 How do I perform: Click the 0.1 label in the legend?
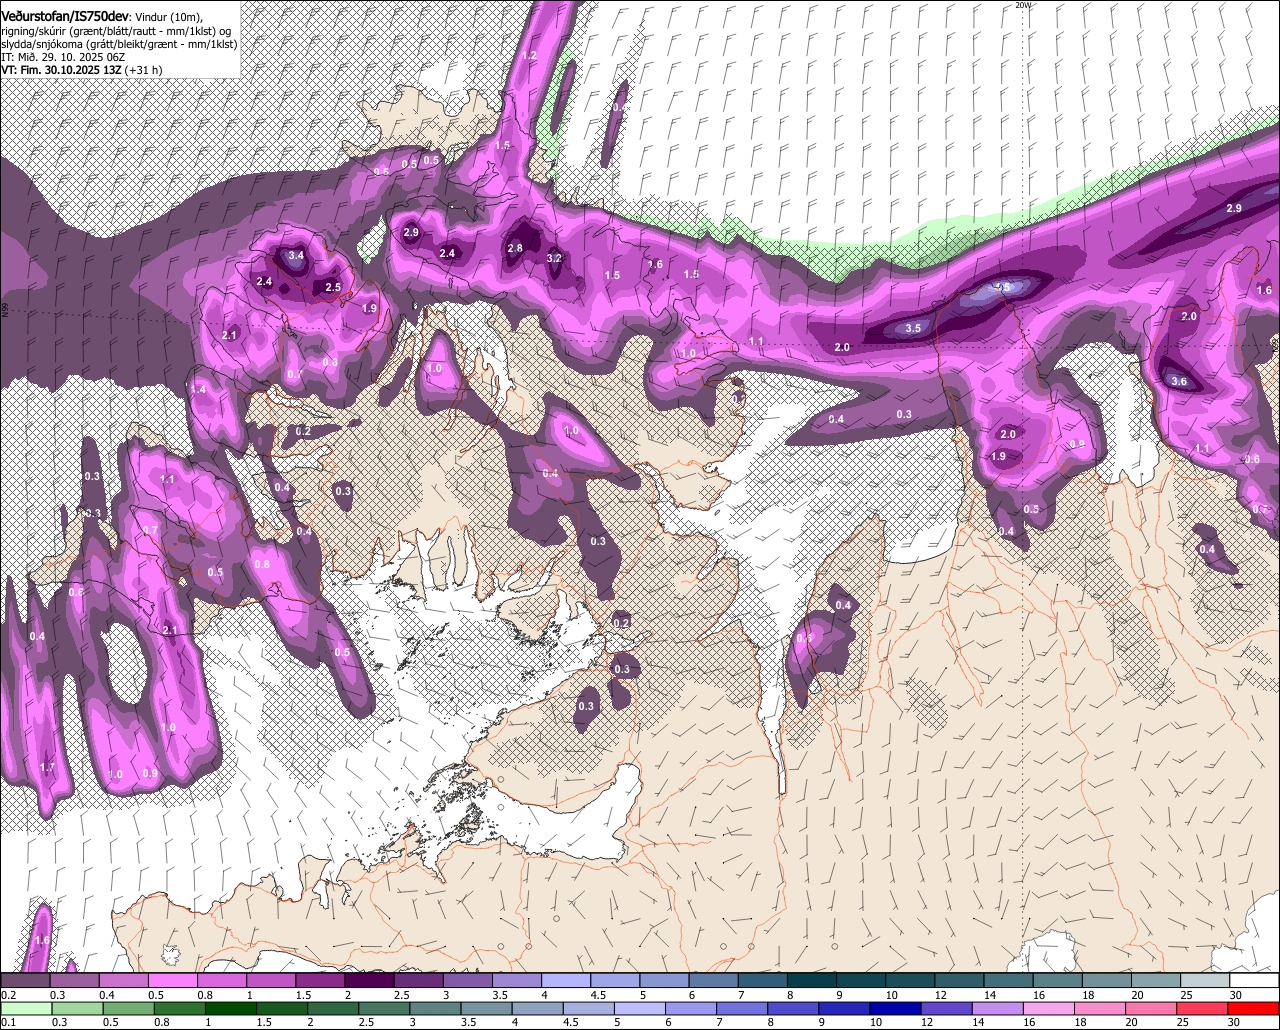pos(7,1022)
